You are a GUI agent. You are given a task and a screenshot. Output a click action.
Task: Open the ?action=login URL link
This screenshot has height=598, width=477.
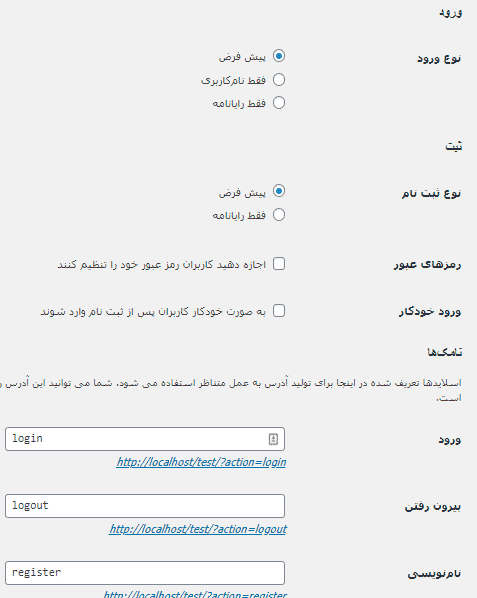tap(201, 462)
